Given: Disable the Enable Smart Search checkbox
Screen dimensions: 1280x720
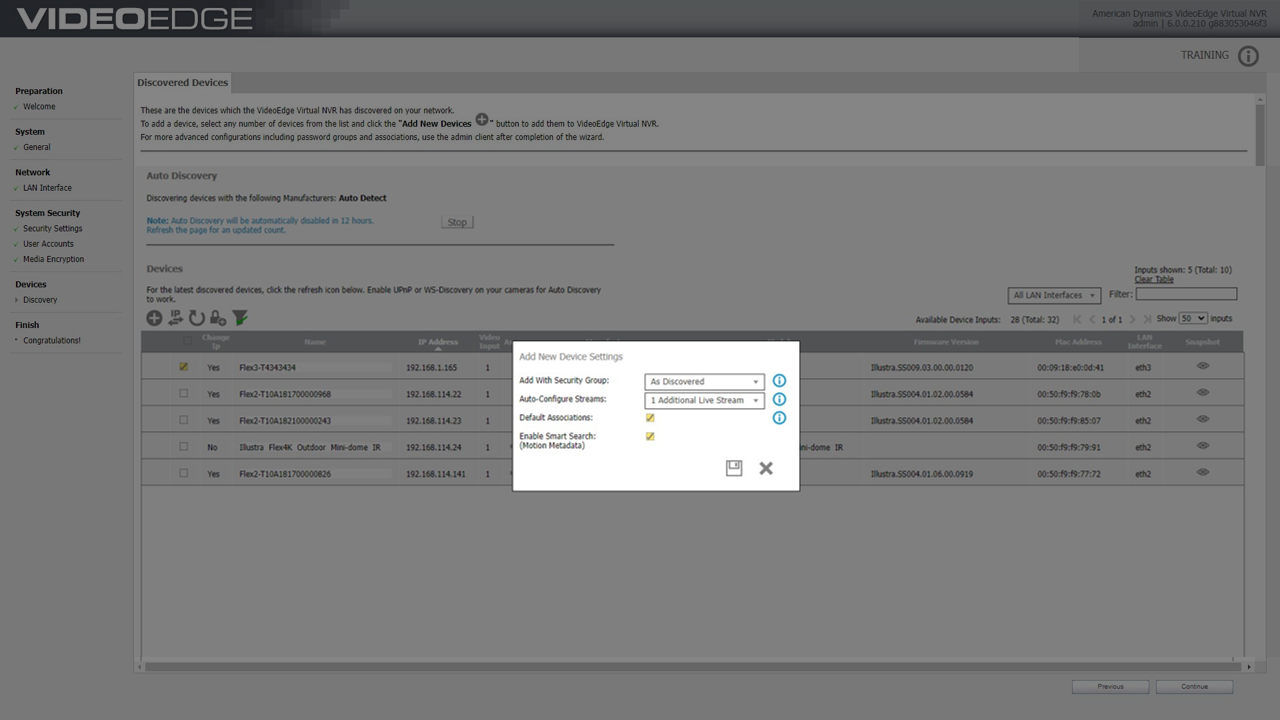Looking at the screenshot, I should (650, 437).
